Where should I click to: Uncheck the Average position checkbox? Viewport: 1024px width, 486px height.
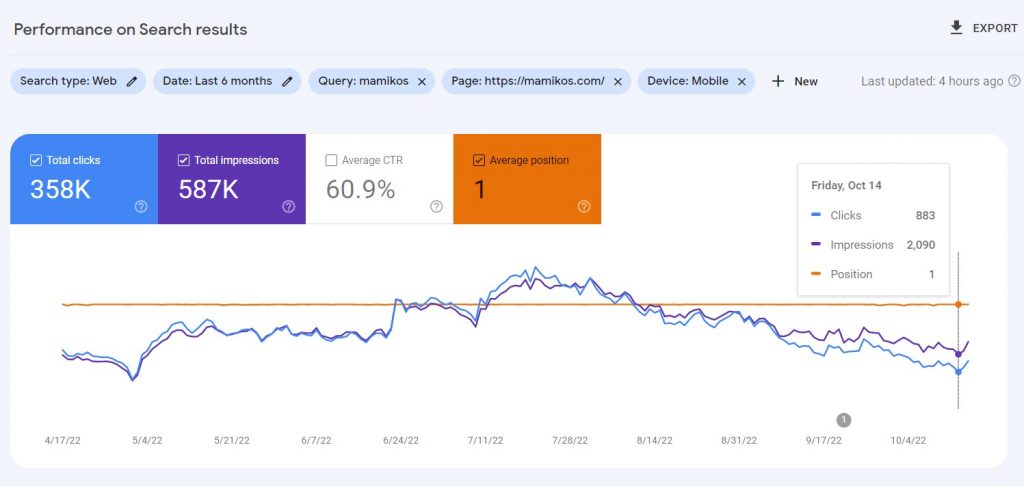point(479,160)
